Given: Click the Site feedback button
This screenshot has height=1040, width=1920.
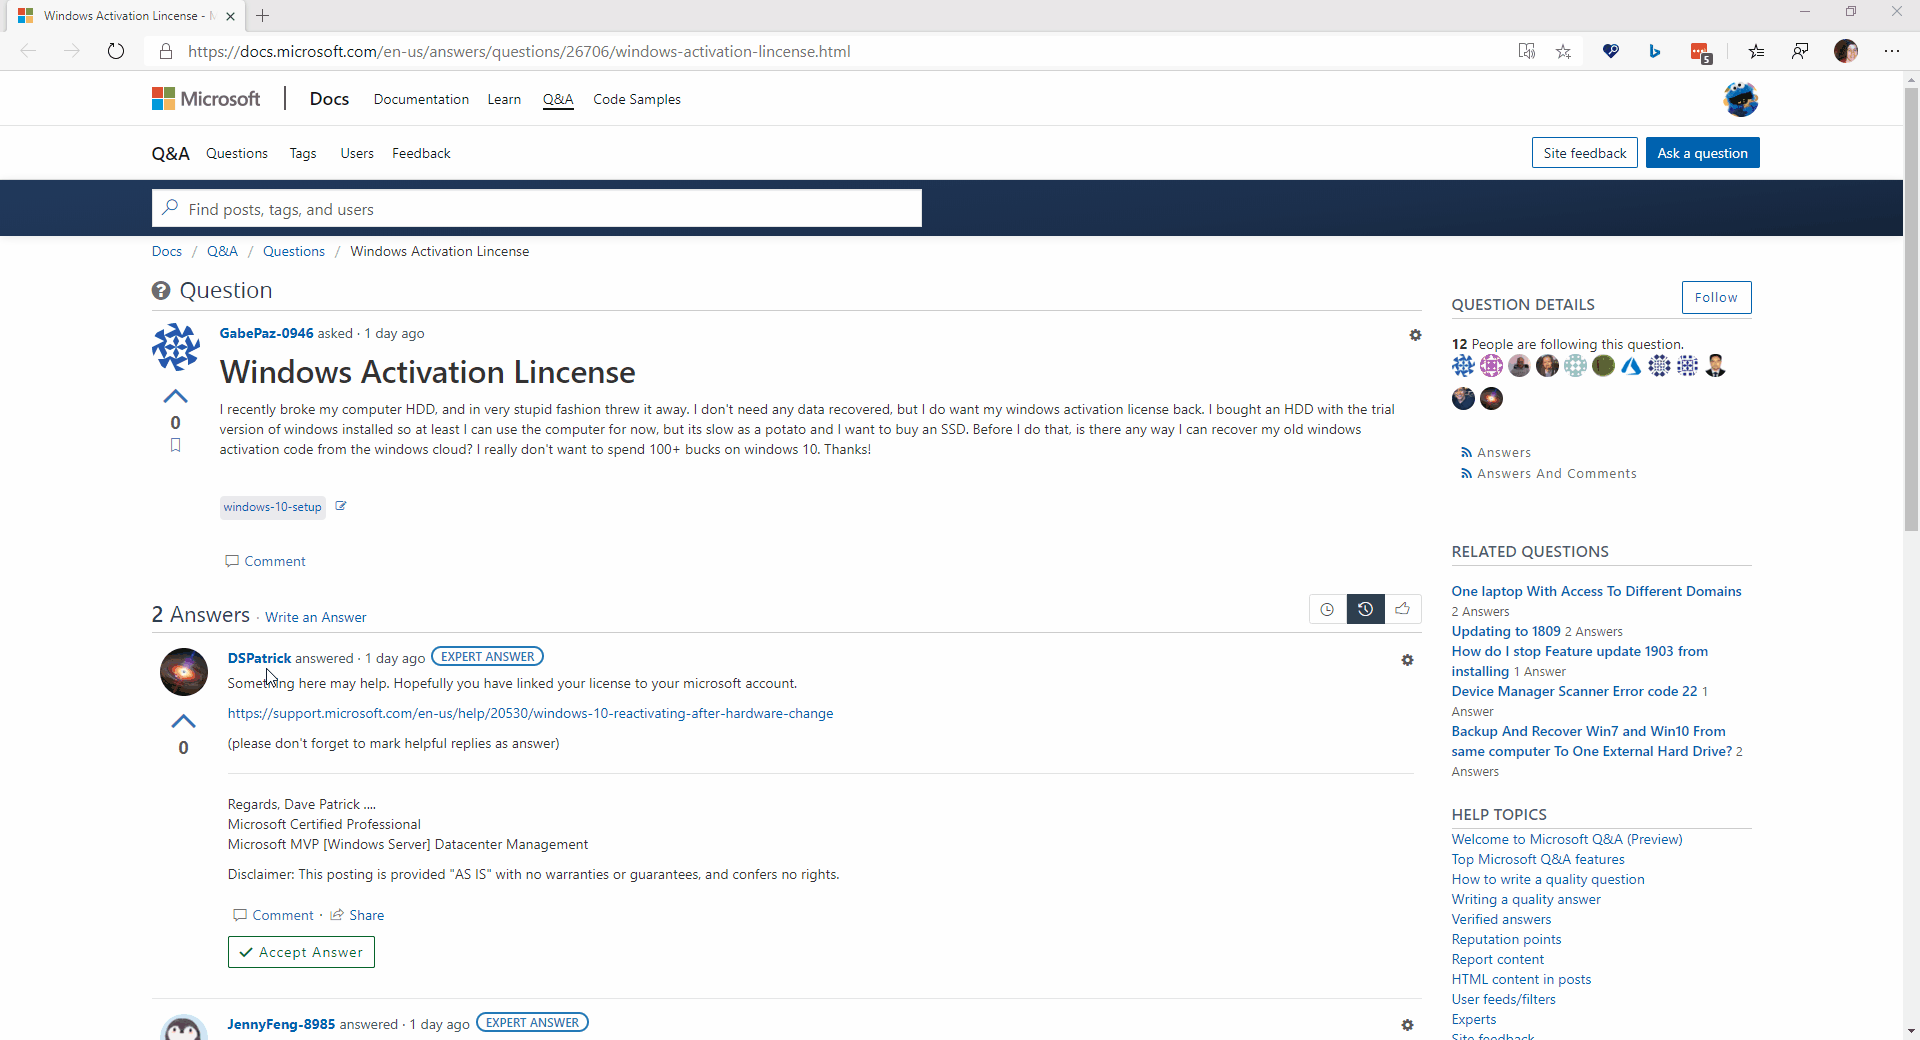Looking at the screenshot, I should (x=1585, y=153).
